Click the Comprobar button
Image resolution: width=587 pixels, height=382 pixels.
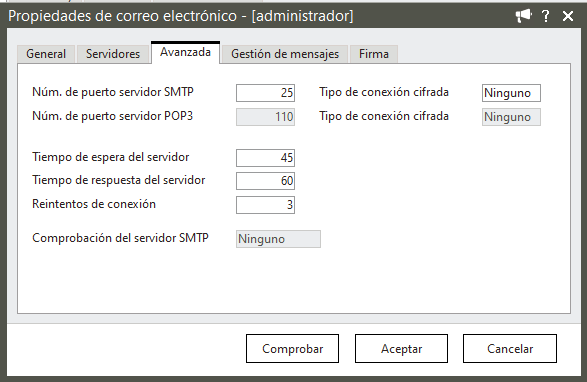292,349
